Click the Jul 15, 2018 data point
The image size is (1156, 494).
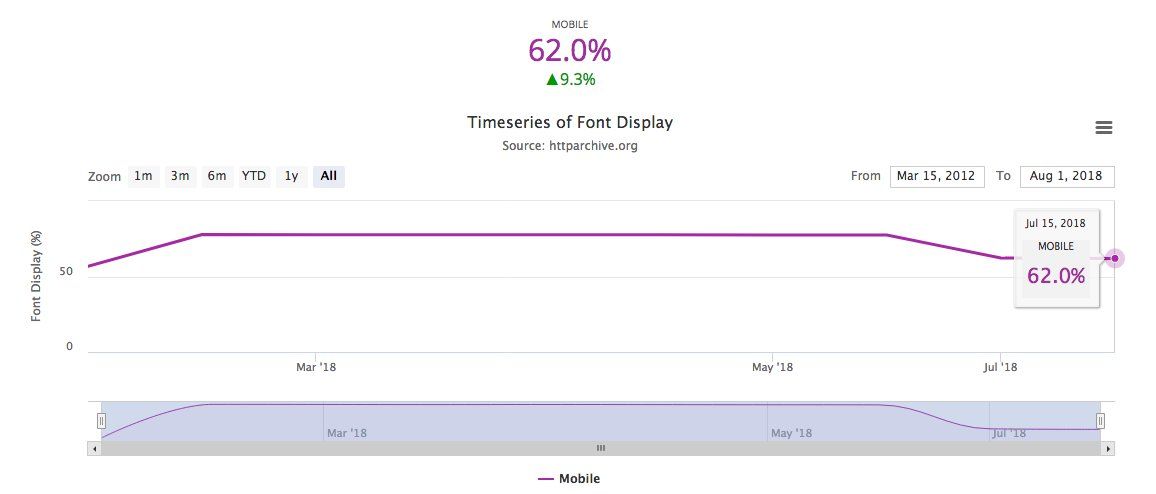click(1115, 258)
